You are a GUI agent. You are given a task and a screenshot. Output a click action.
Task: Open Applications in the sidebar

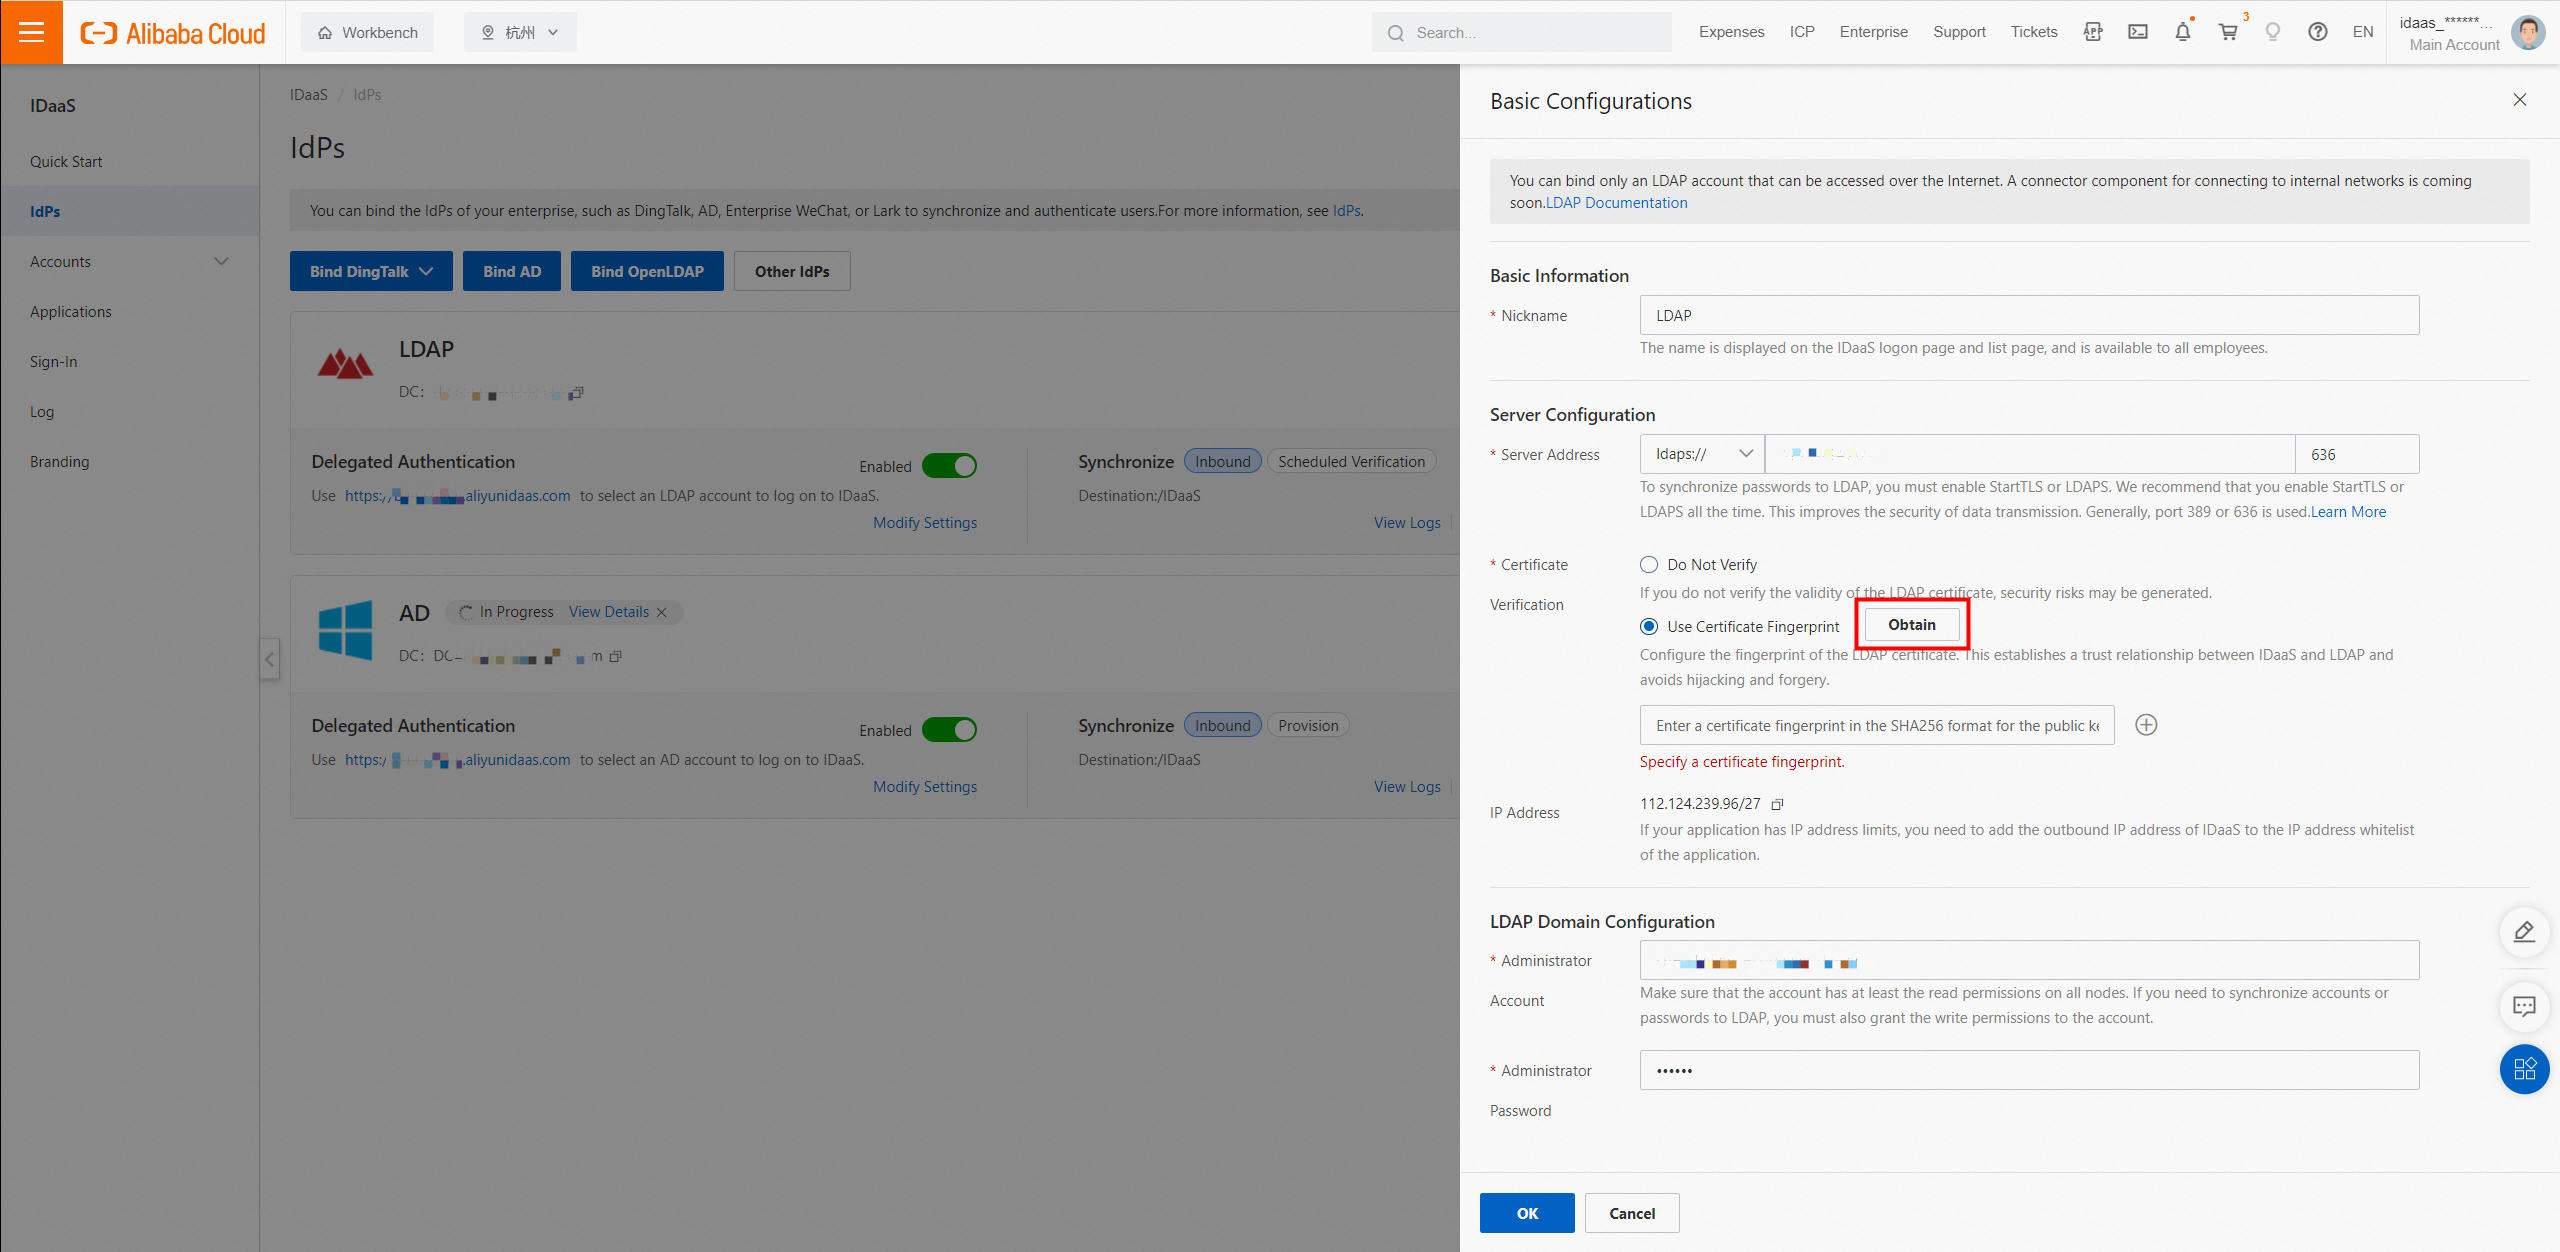pyautogui.click(x=71, y=312)
